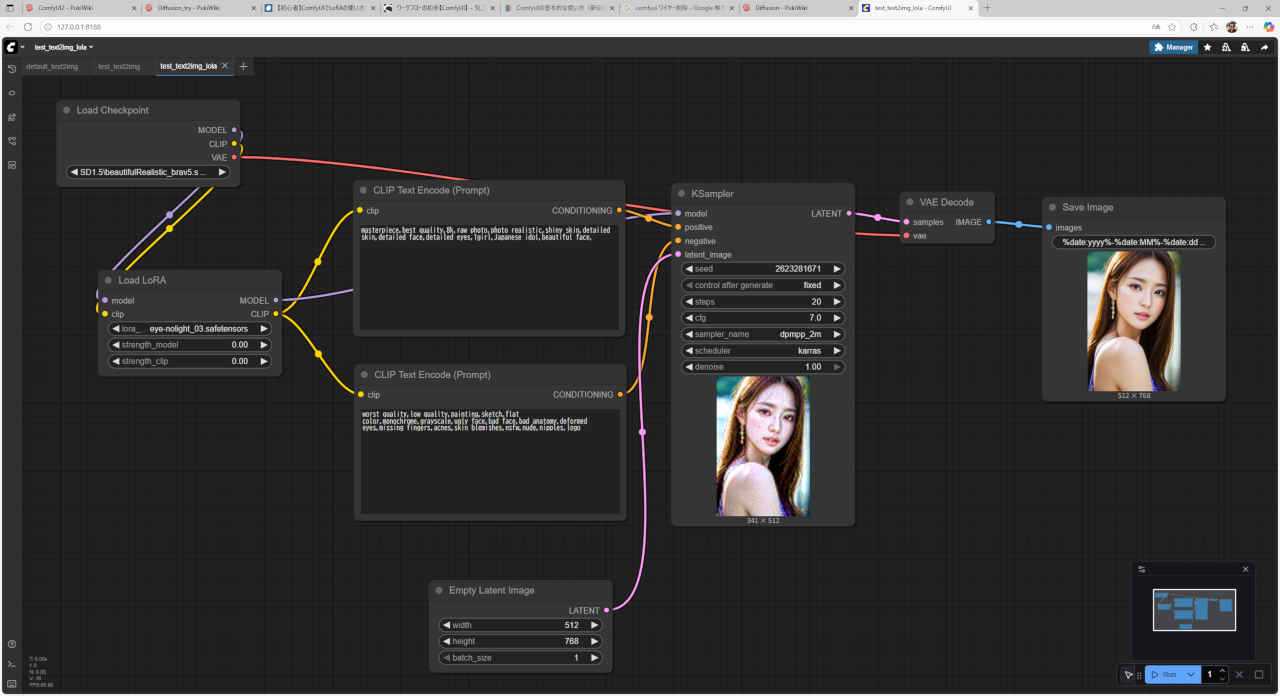1280x696 pixels.
Task: Close the minimap panel
Action: point(1245,570)
